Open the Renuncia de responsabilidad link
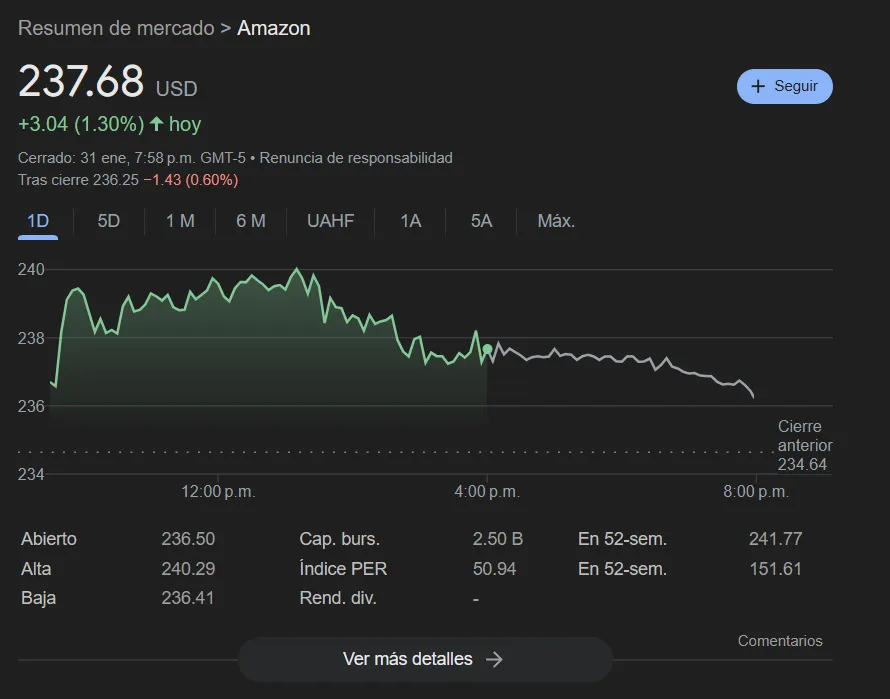 [356, 158]
